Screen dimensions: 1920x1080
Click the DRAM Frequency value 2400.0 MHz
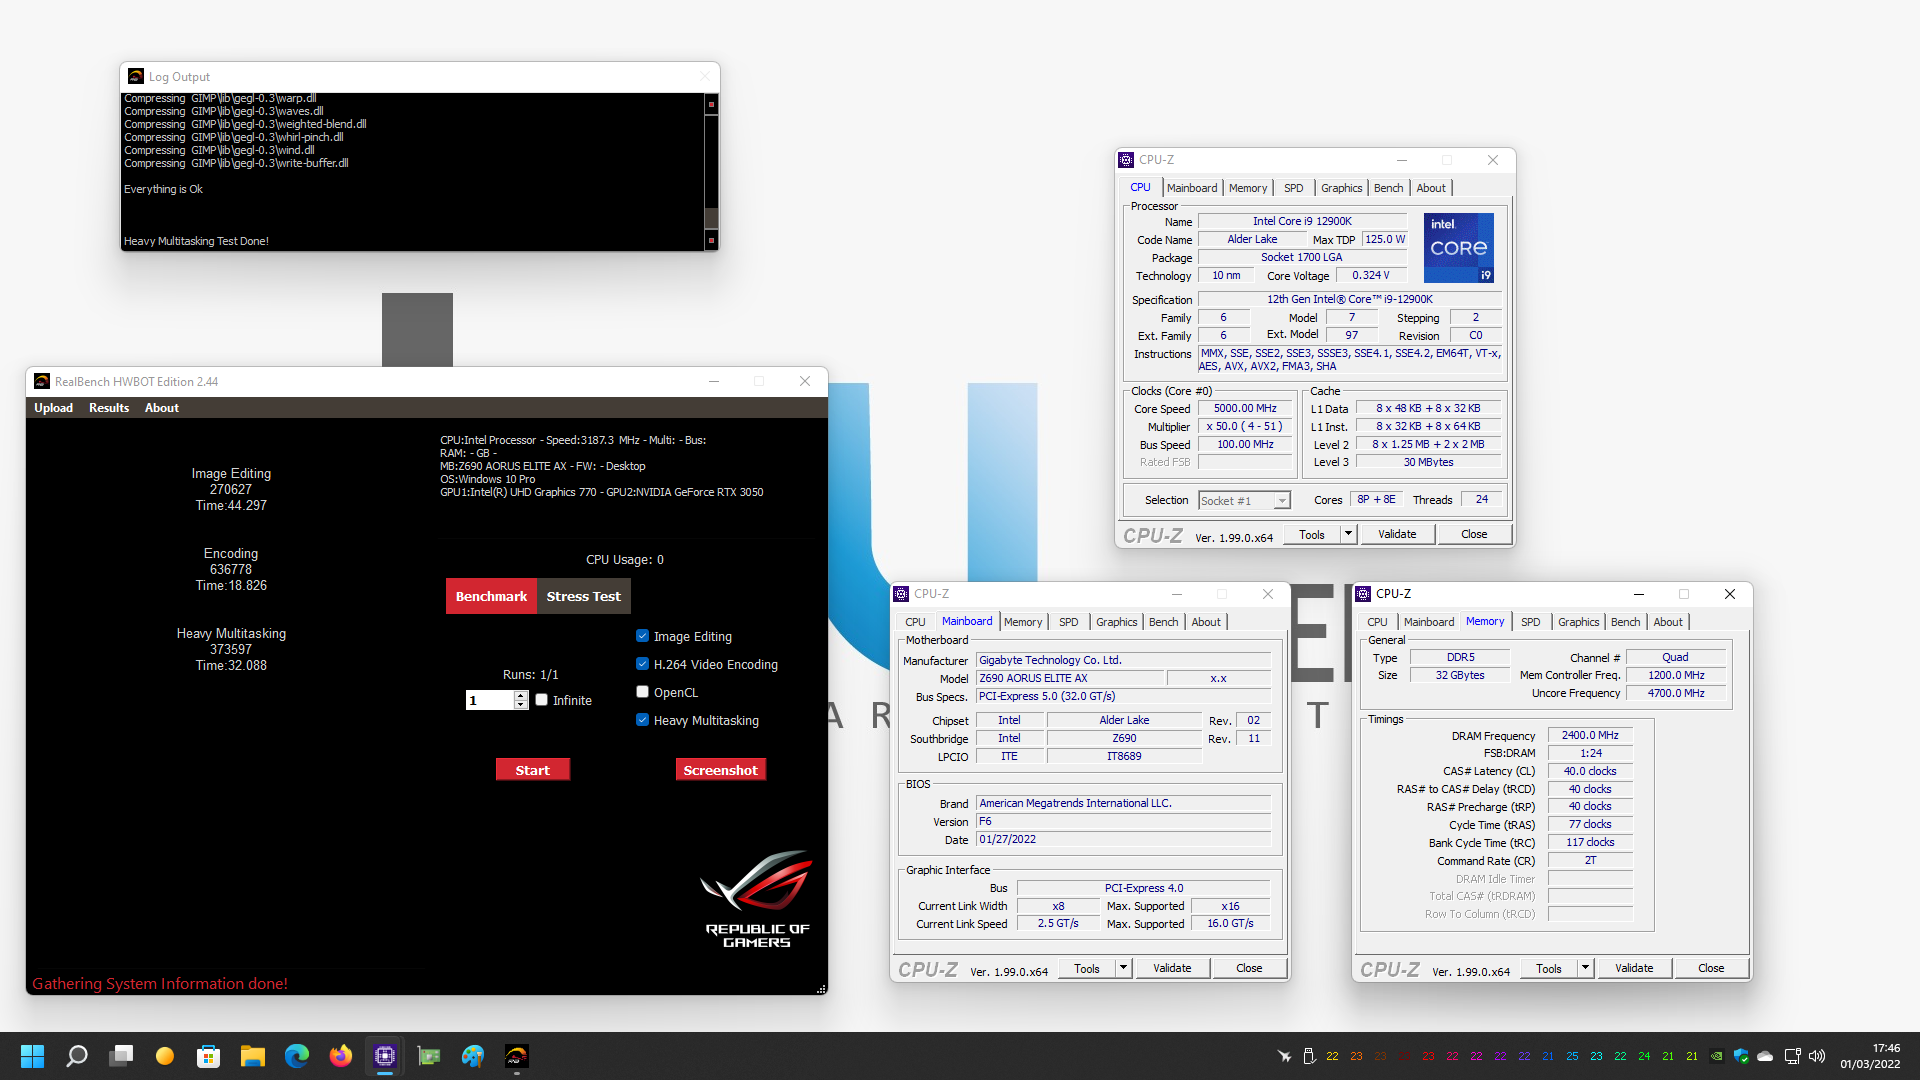(x=1590, y=735)
